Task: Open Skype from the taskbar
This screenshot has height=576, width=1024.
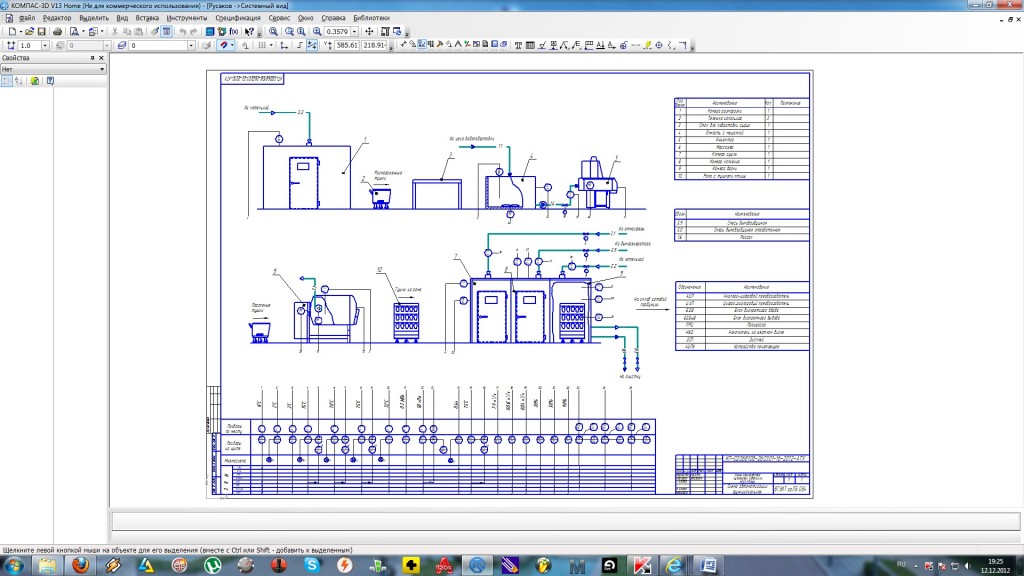Action: click(x=312, y=565)
